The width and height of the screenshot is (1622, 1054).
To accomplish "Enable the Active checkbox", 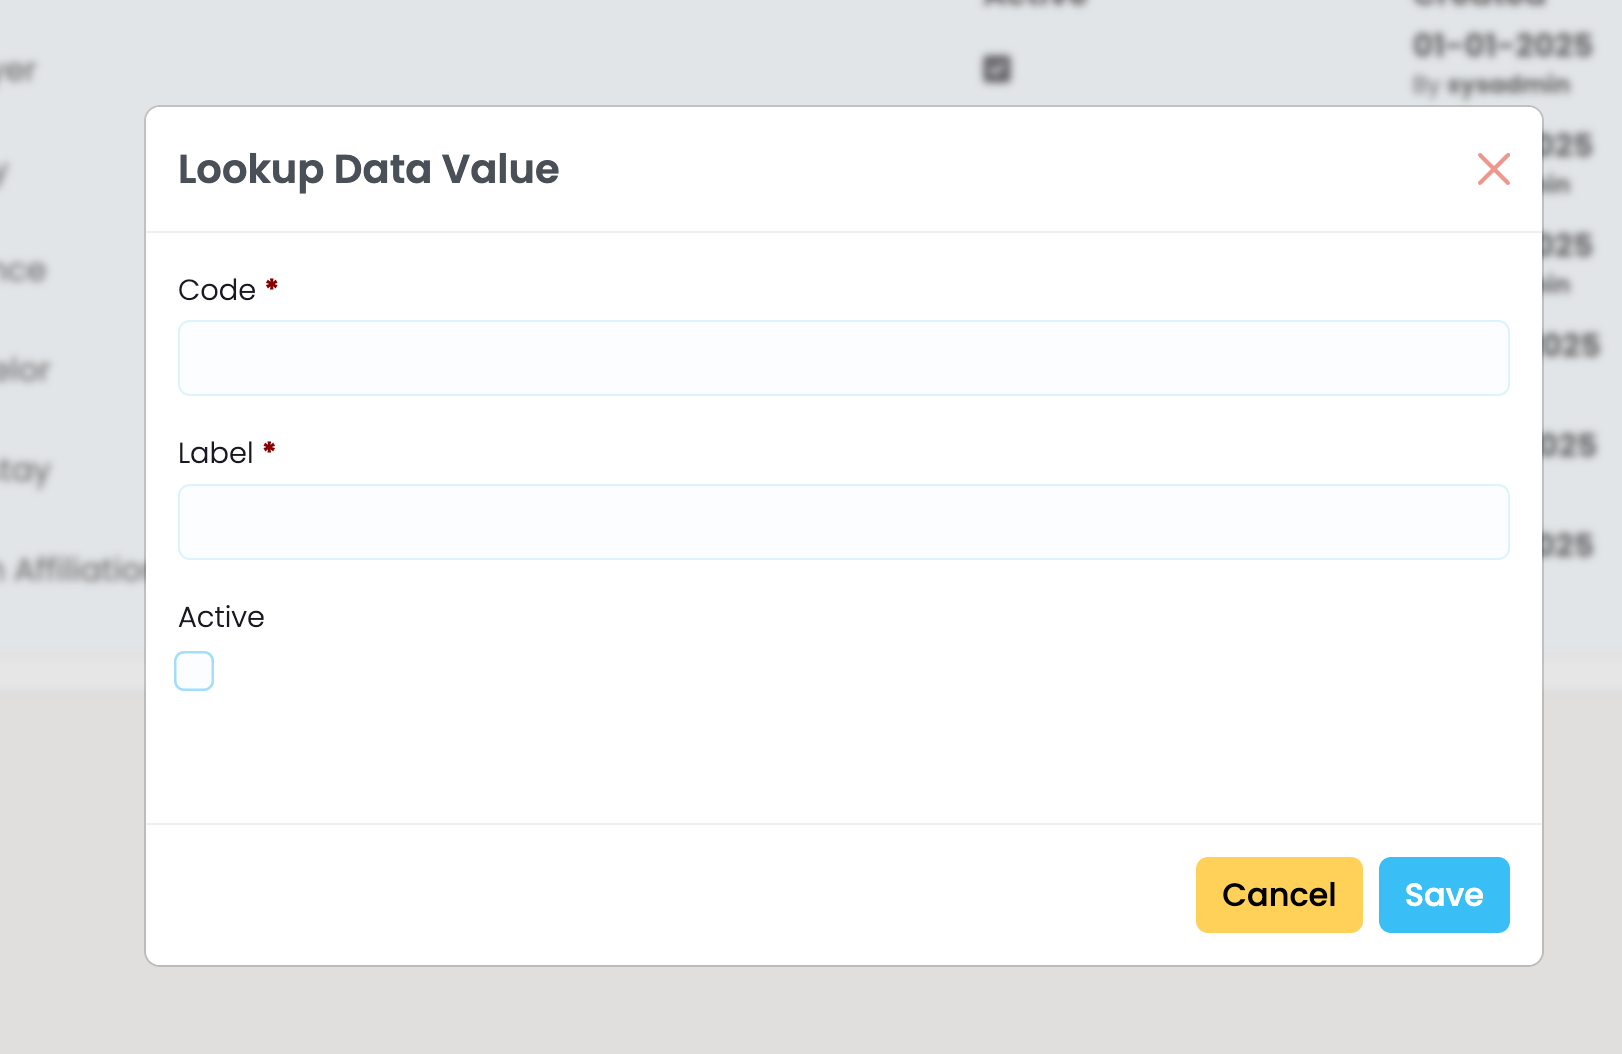I will [194, 671].
